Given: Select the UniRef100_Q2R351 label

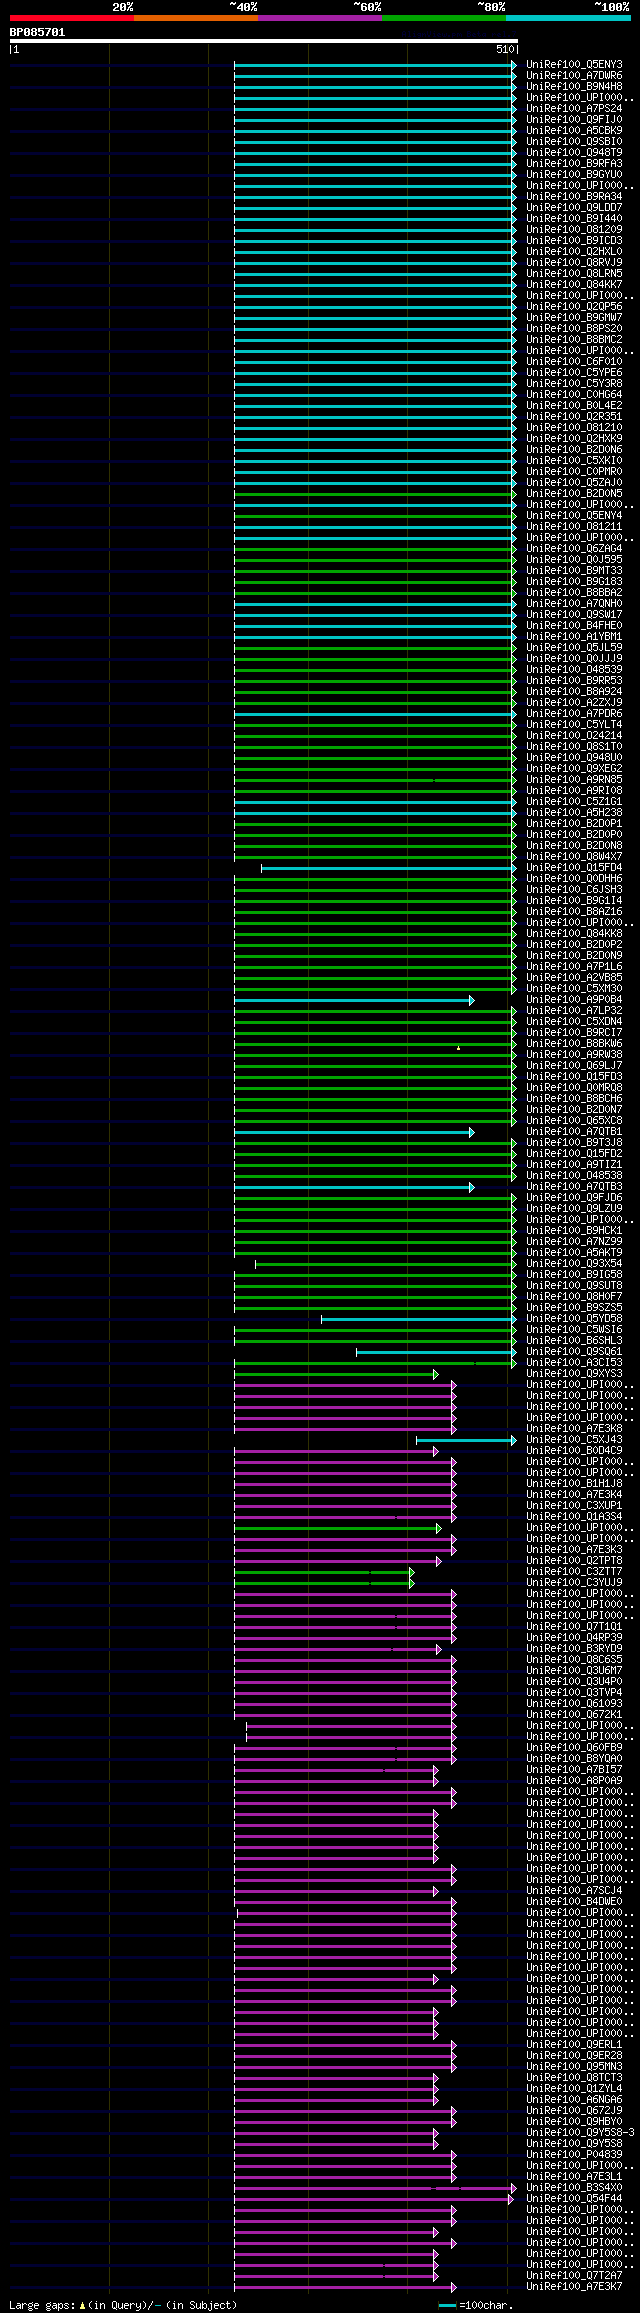Looking at the screenshot, I should (x=574, y=417).
